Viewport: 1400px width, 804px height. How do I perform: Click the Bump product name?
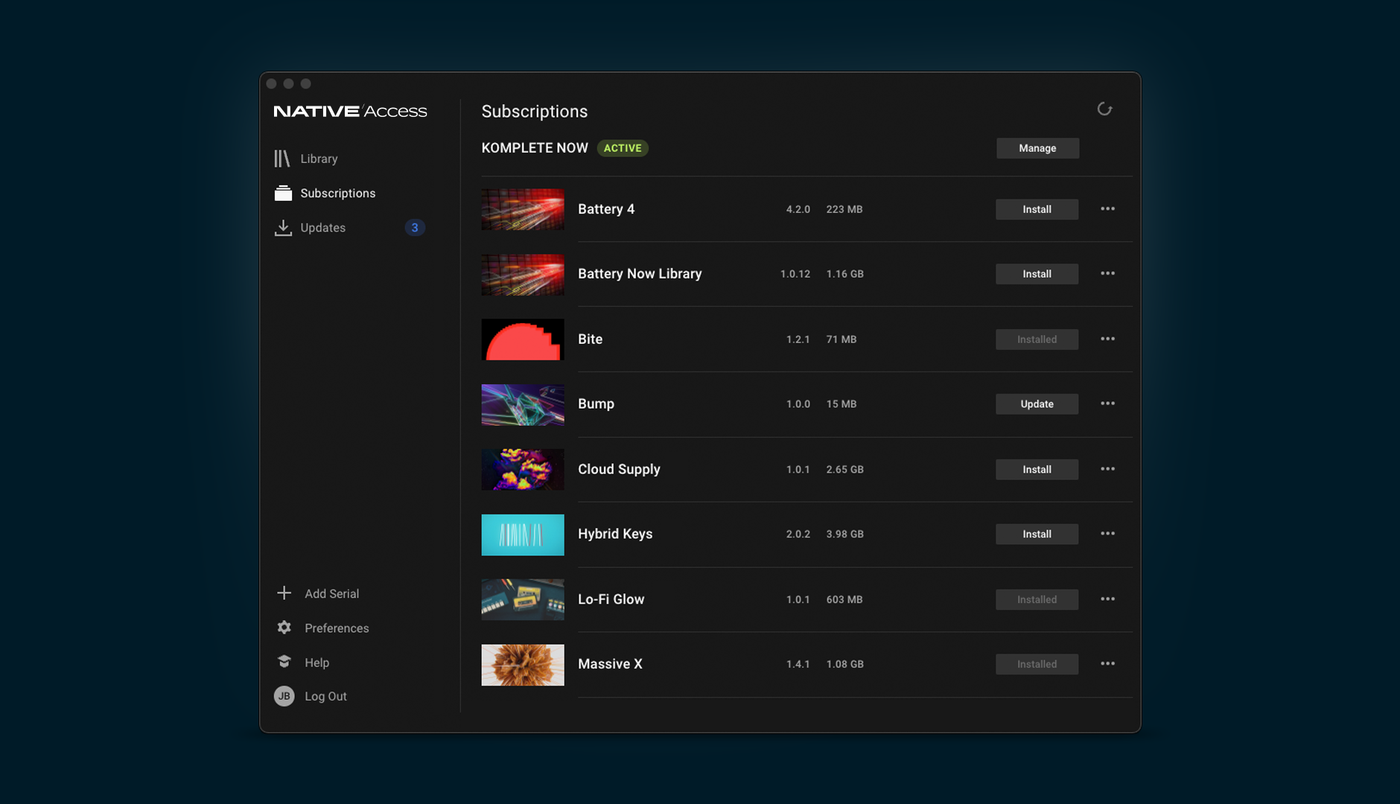[596, 404]
